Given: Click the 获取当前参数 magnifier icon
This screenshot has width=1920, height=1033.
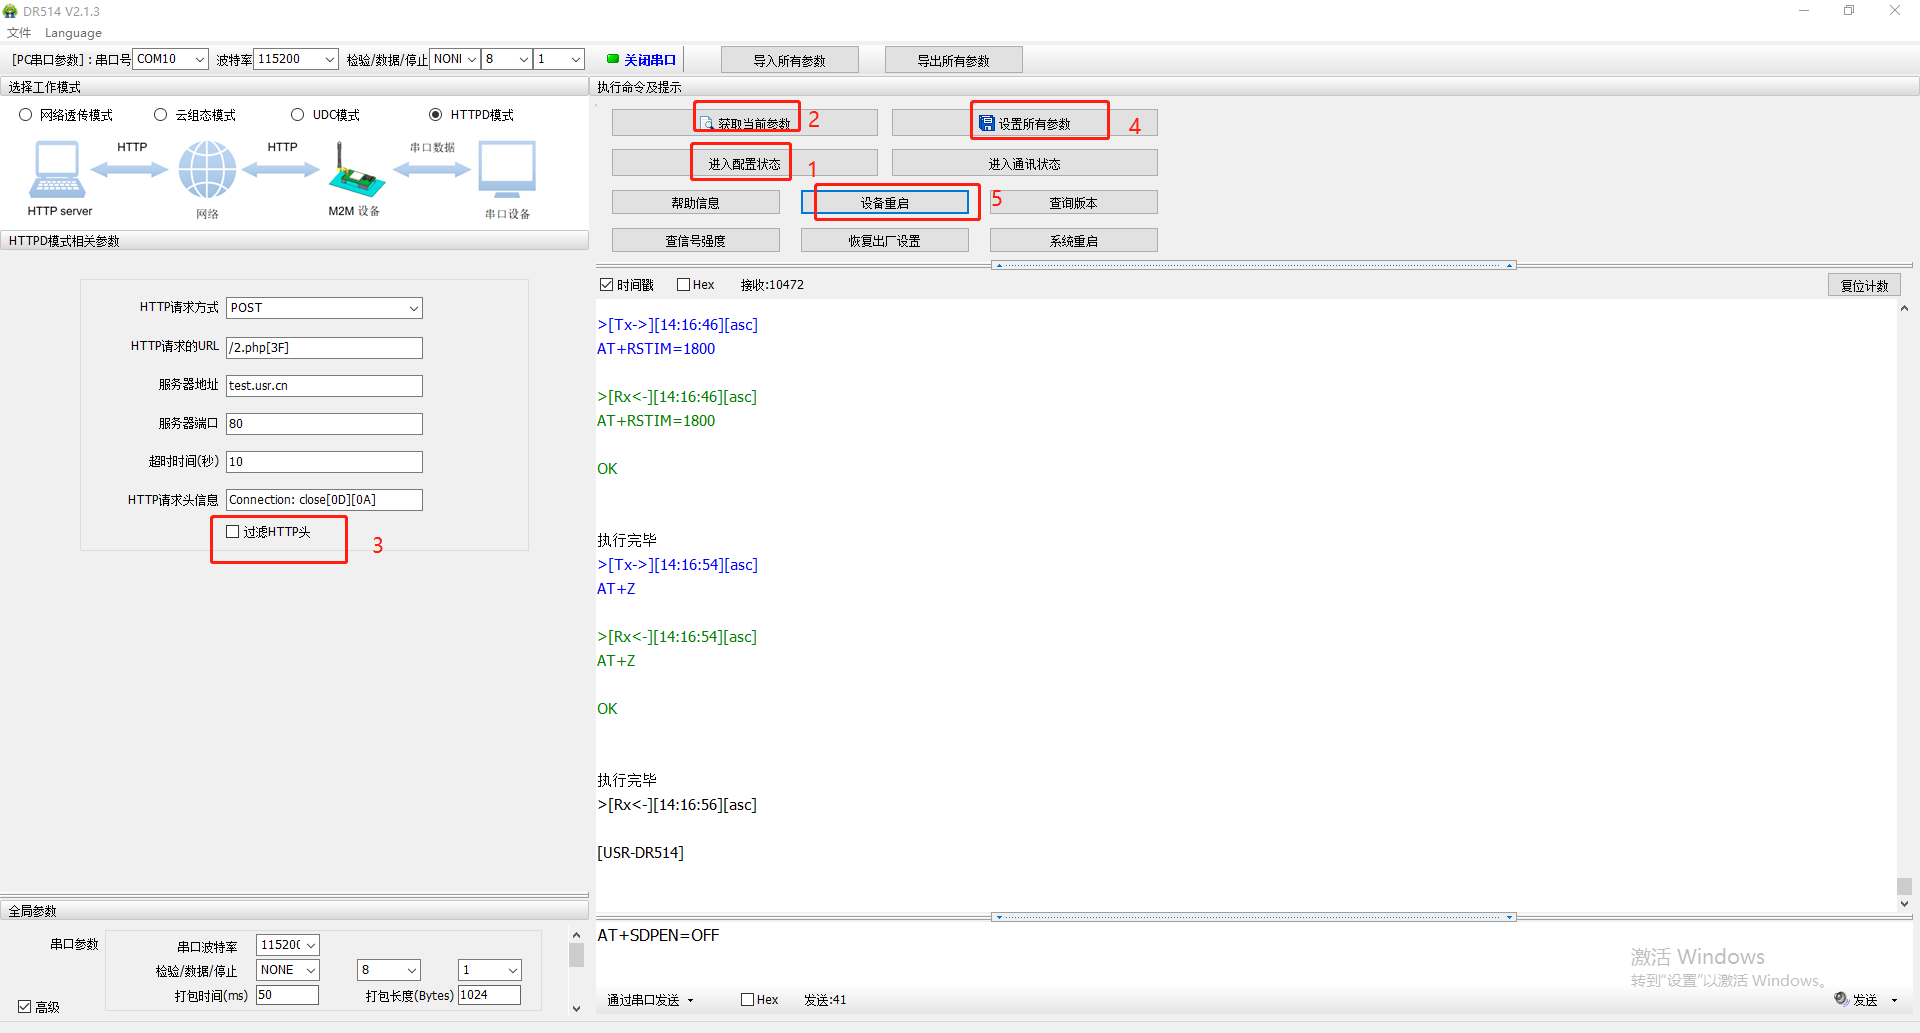Looking at the screenshot, I should point(707,124).
